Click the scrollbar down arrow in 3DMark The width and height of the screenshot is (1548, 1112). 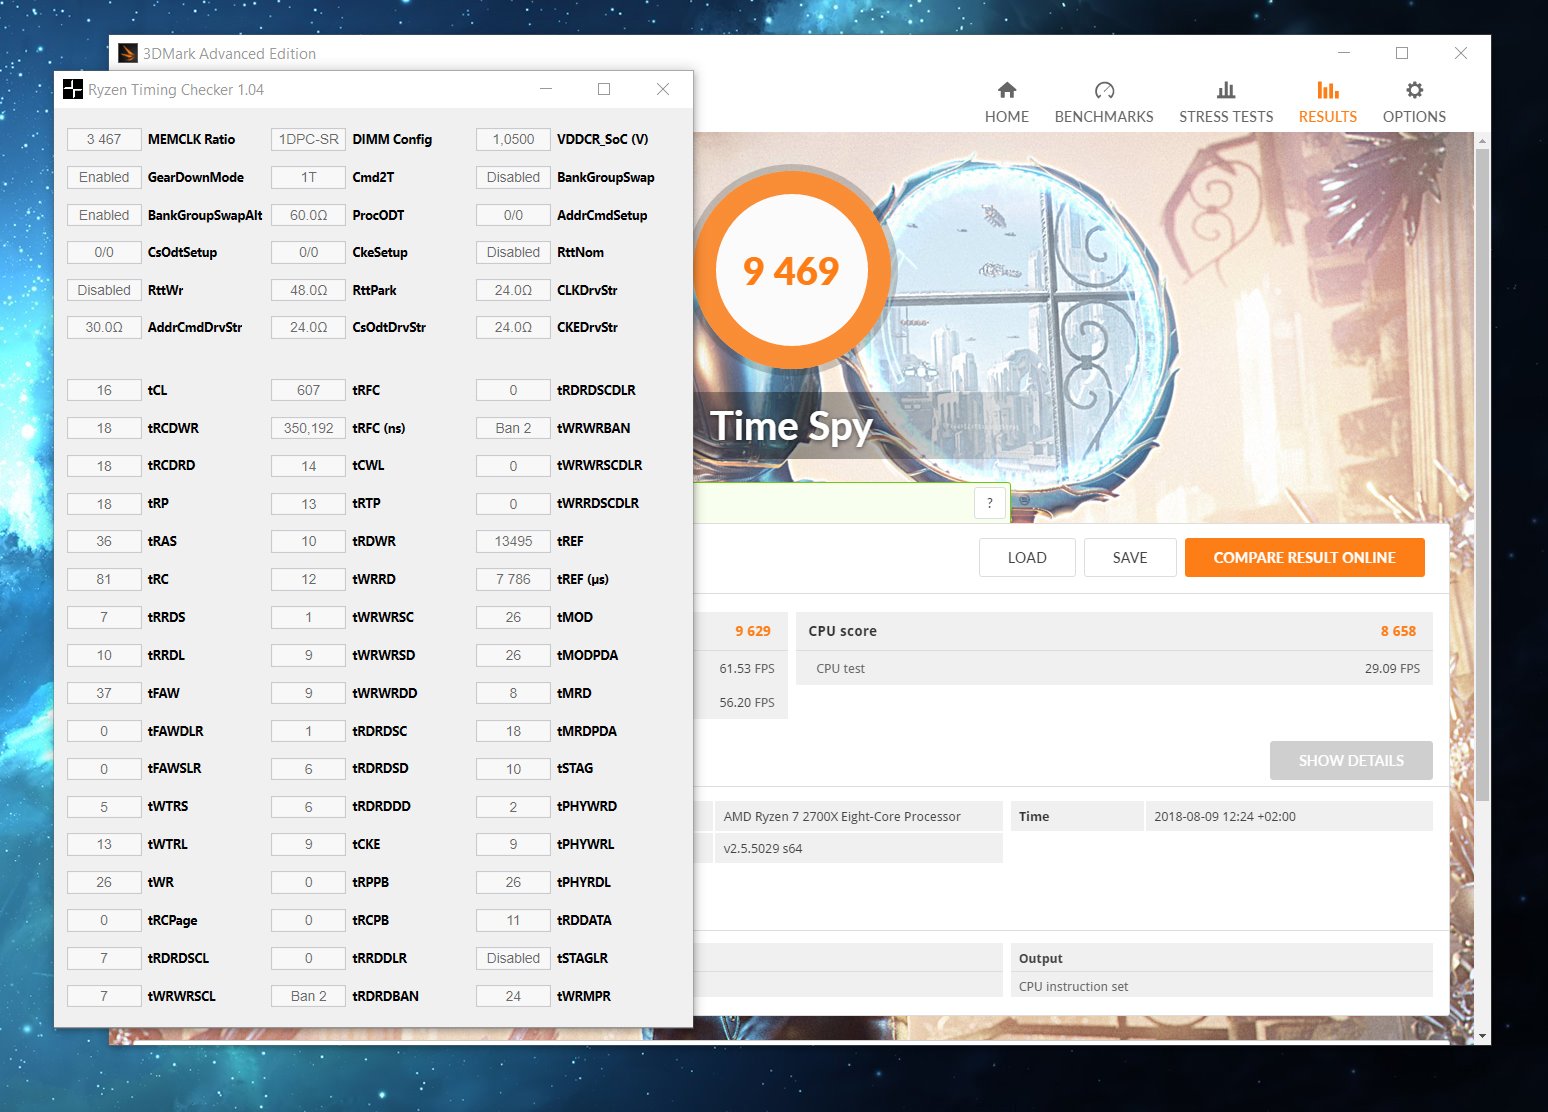click(1482, 1036)
